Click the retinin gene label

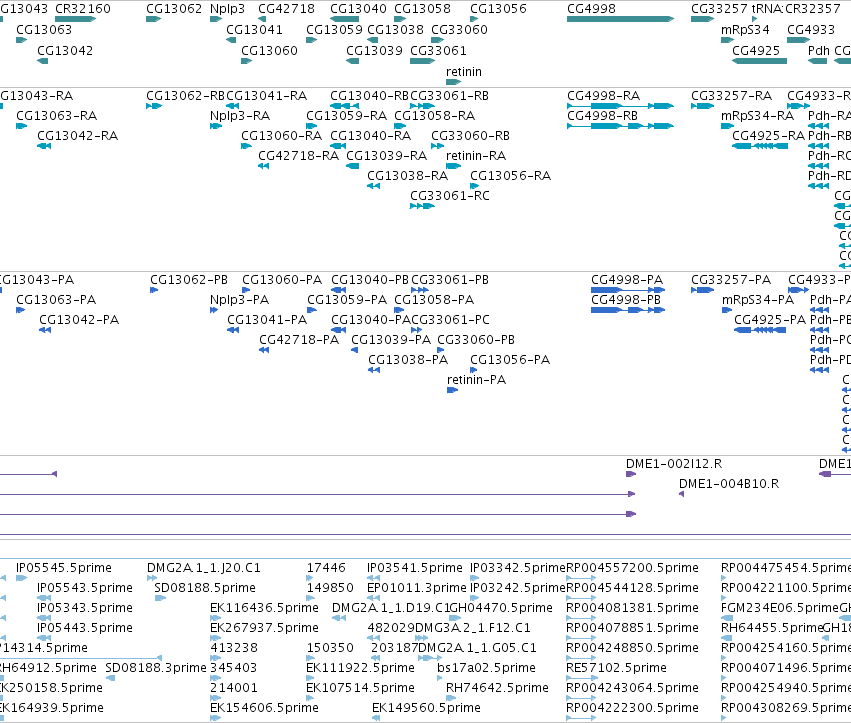tap(463, 72)
